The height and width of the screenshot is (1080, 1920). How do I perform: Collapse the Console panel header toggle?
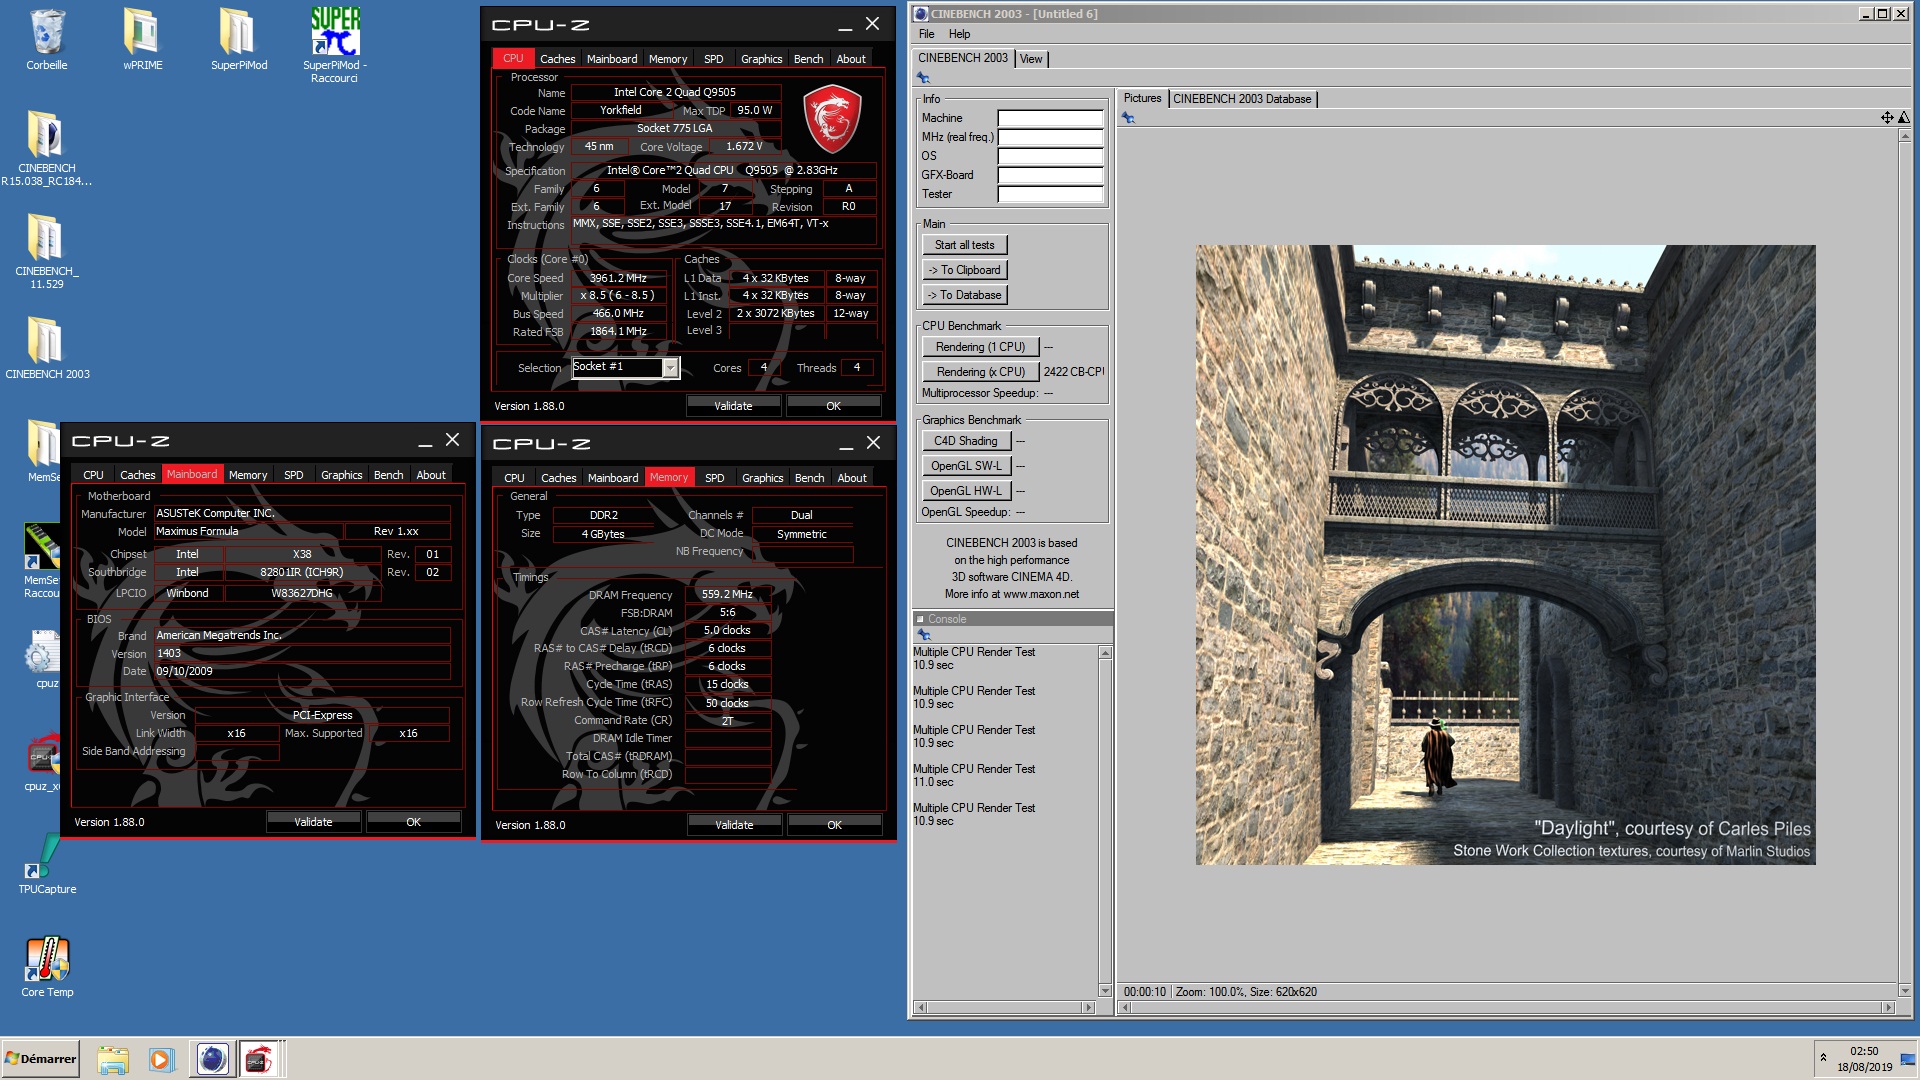point(920,619)
